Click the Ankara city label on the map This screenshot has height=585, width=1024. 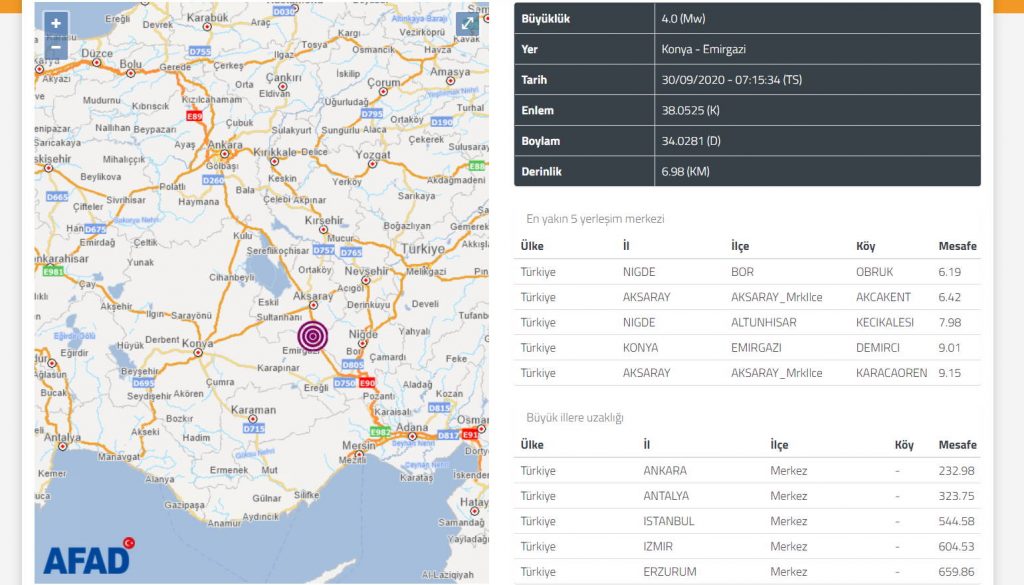(224, 144)
